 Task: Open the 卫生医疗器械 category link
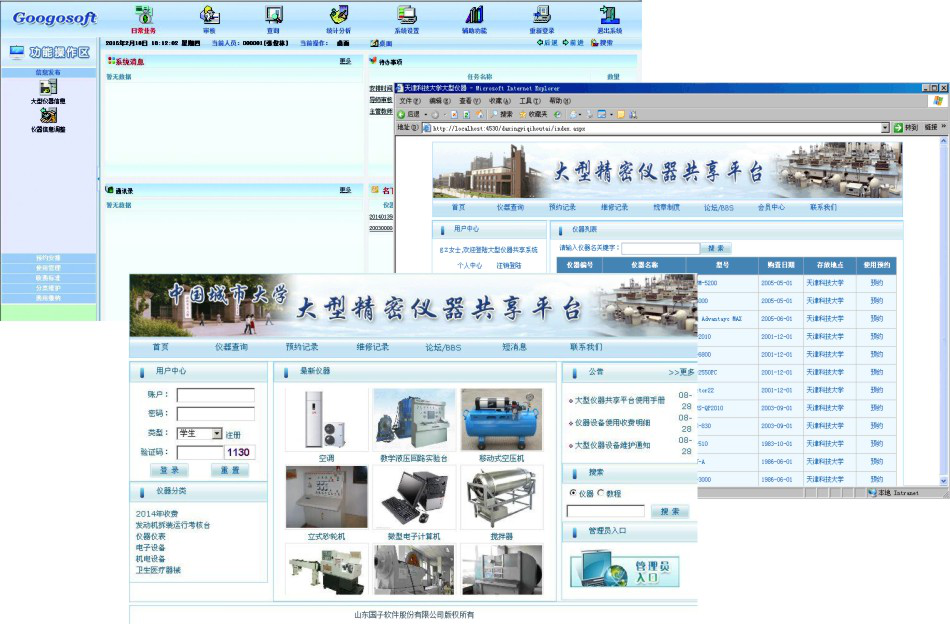(158, 570)
